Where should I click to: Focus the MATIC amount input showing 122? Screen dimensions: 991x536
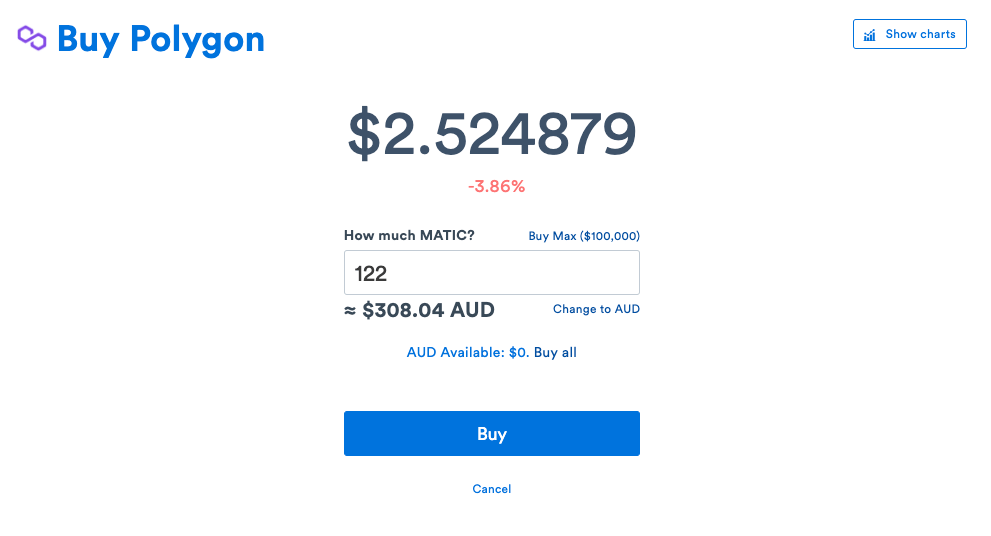(x=492, y=272)
